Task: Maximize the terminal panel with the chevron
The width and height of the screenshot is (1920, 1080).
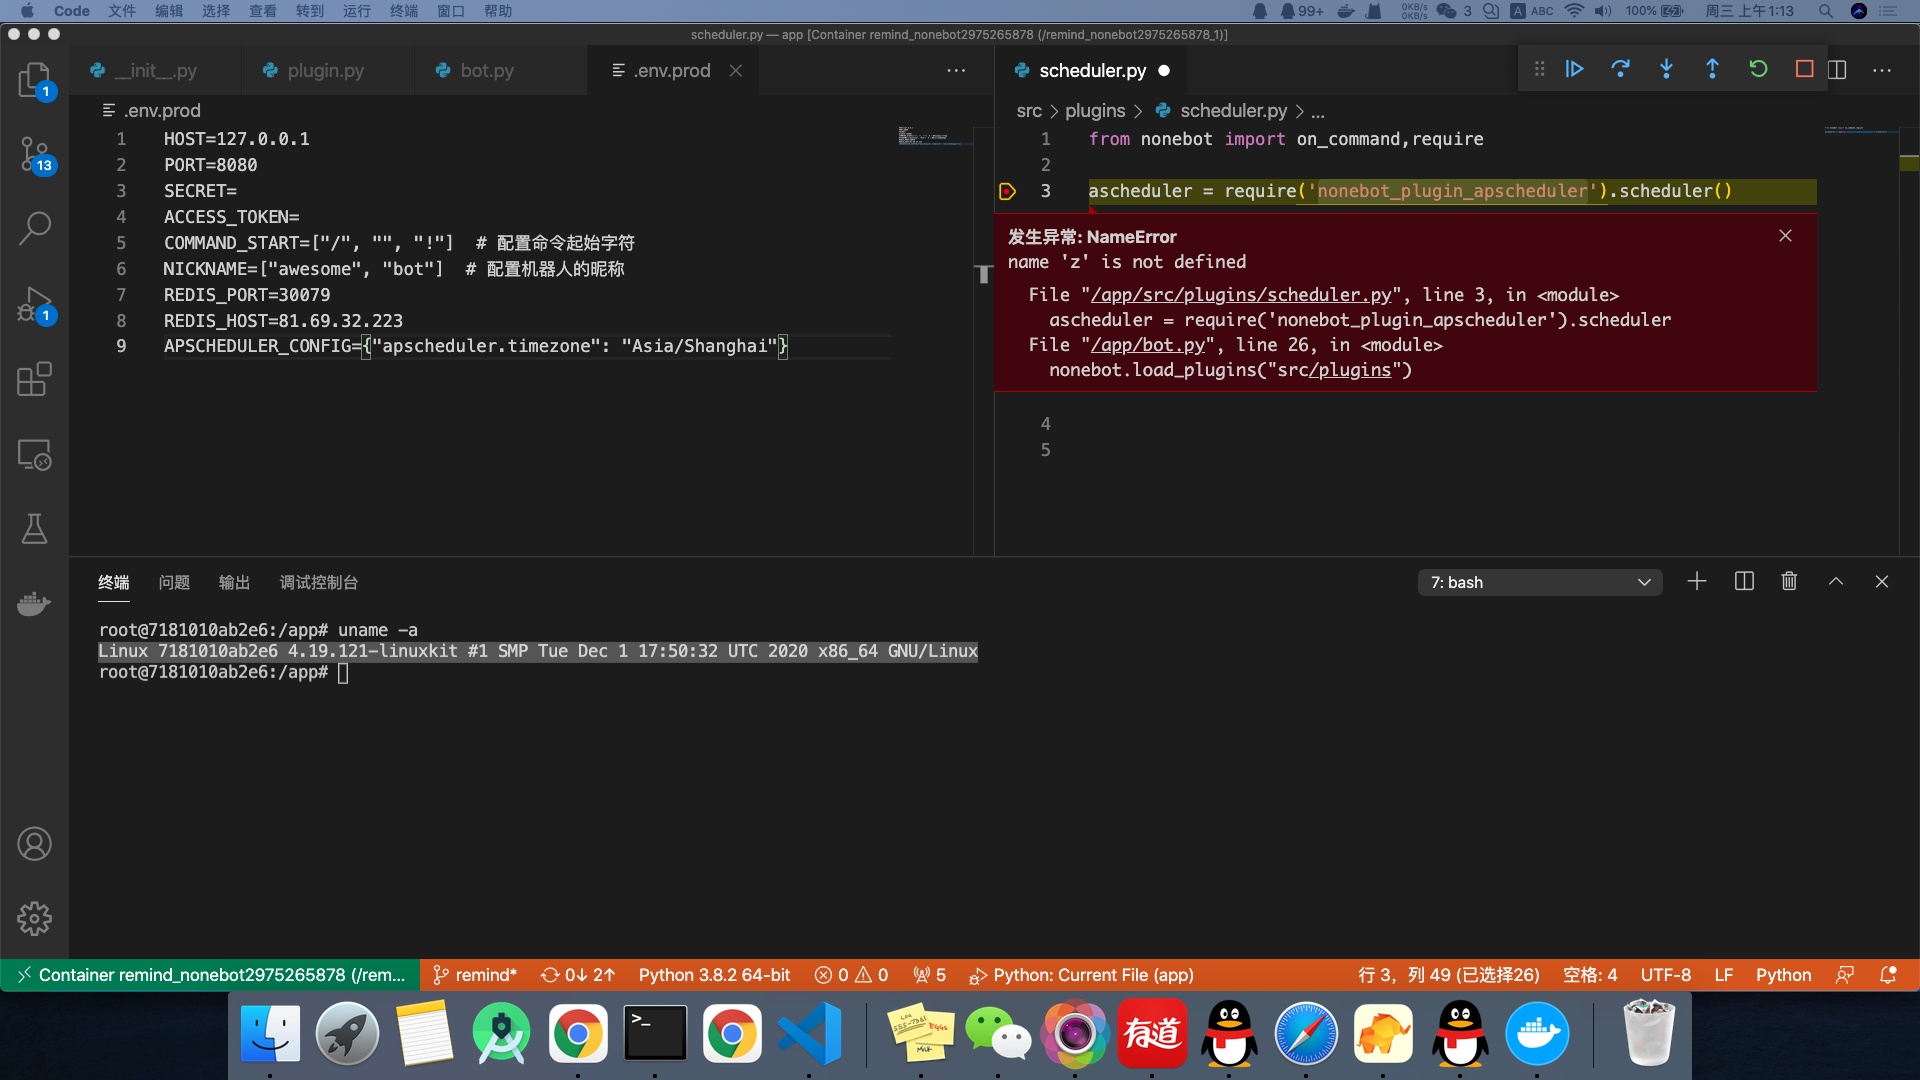Action: (1835, 580)
